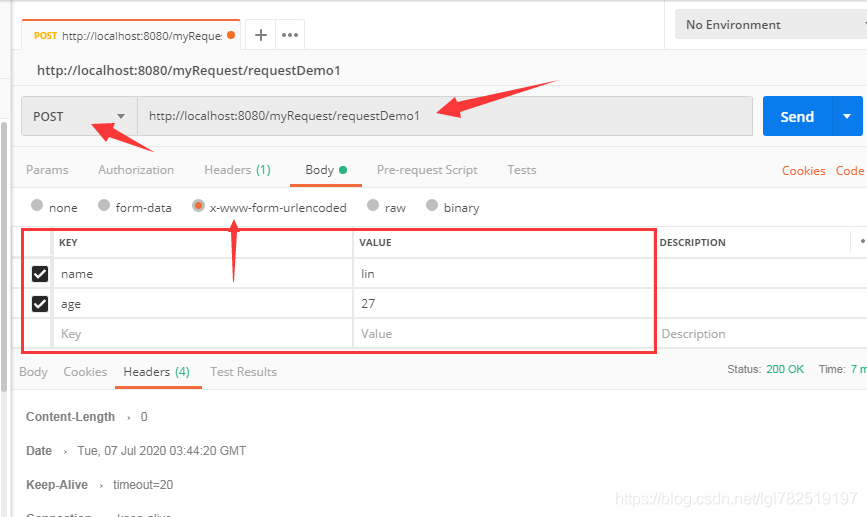
Task: Switch to the response Body tab
Action: coord(33,372)
